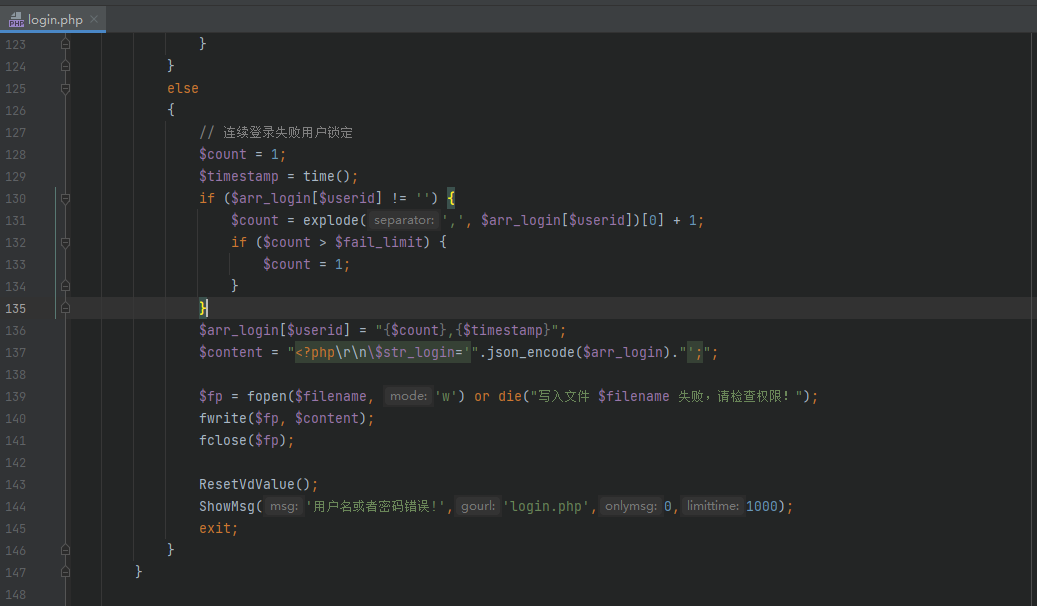Click the 'separator:' parameter hint in explode call
This screenshot has height=606, width=1037.
coord(403,219)
